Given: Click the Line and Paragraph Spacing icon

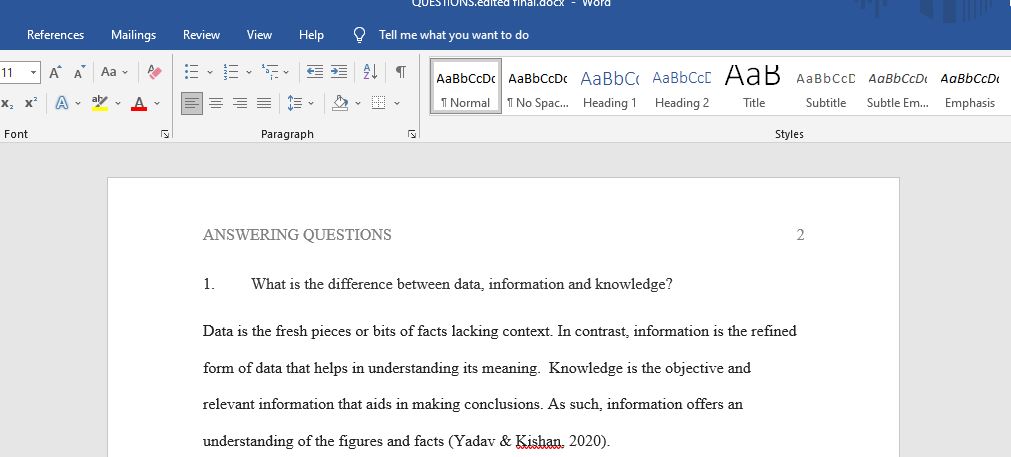Looking at the screenshot, I should tap(295, 103).
